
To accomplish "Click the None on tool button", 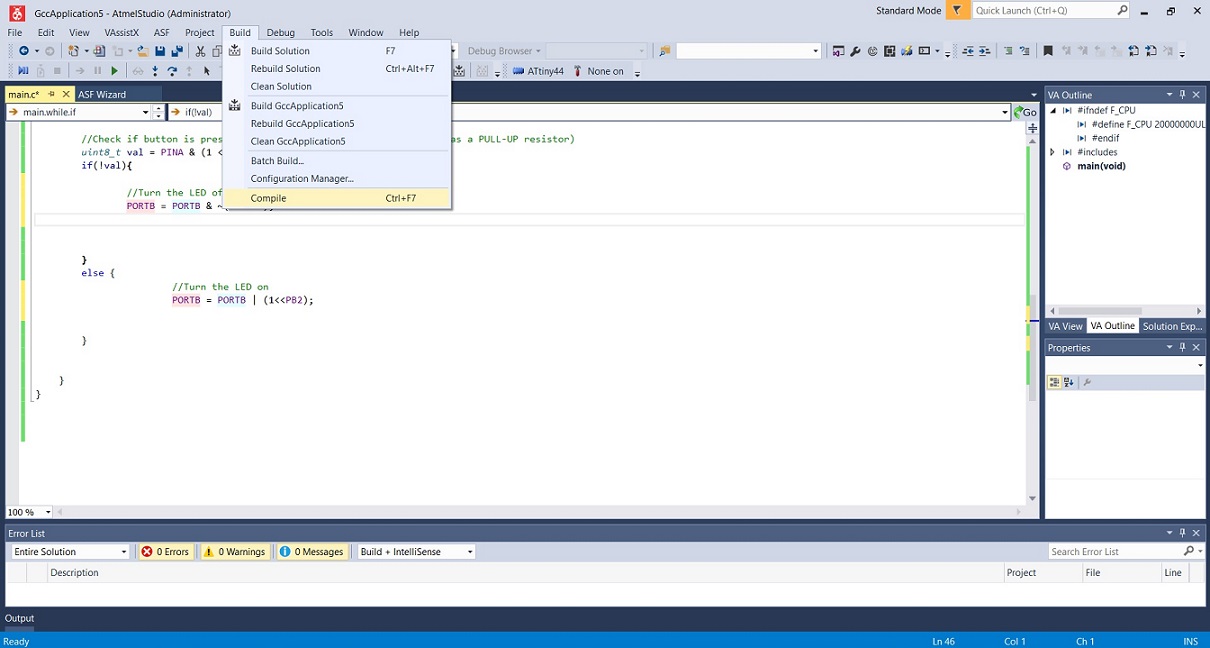I will click(x=598, y=71).
